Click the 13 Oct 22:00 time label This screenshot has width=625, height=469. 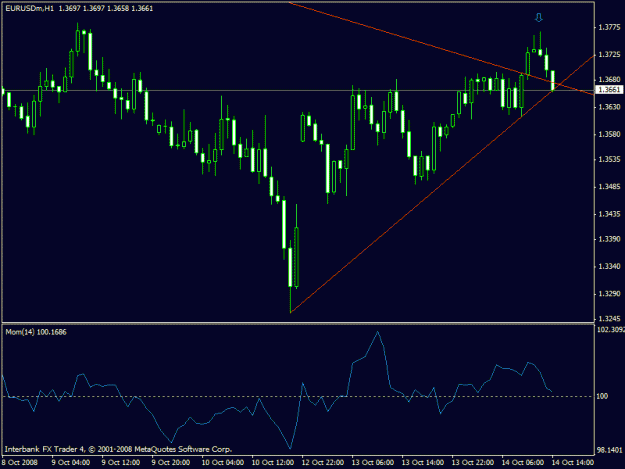point(473,462)
